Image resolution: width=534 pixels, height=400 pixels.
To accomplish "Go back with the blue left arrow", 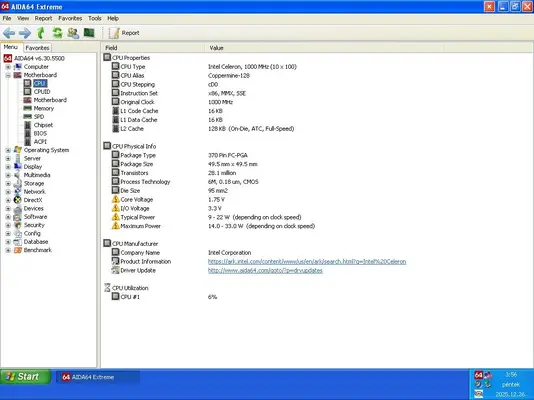I will (x=9, y=33).
